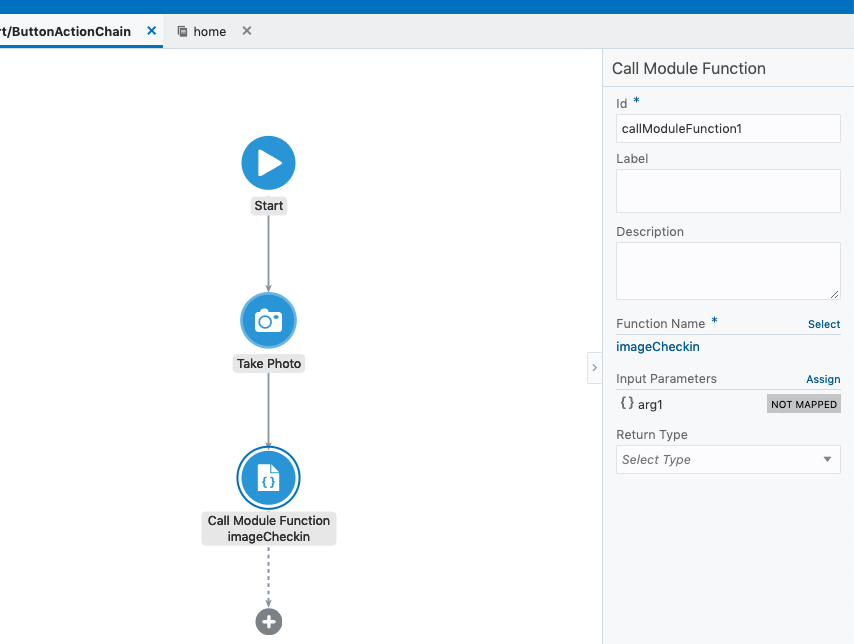
Task: Click the NOT MAPPED badge
Action: click(803, 404)
